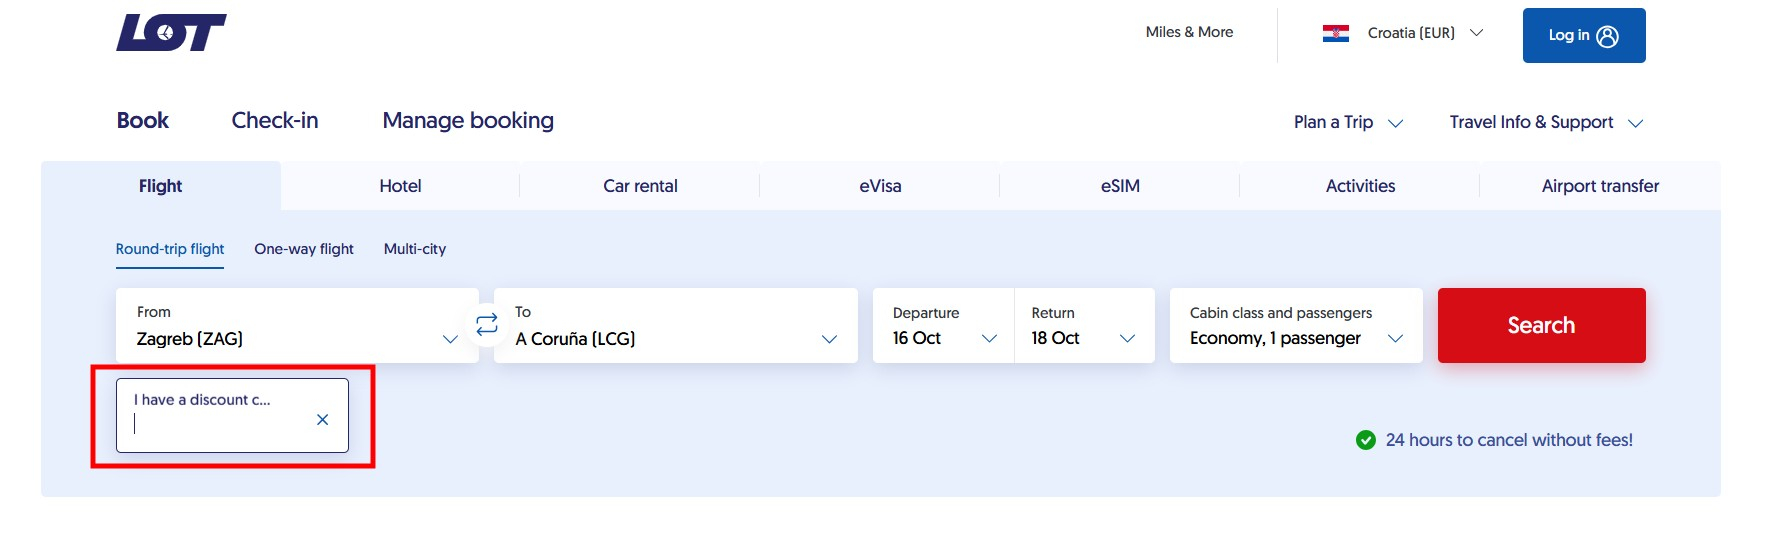Select One-way flight option
Screen dimensions: 1770x538
pyautogui.click(x=304, y=249)
